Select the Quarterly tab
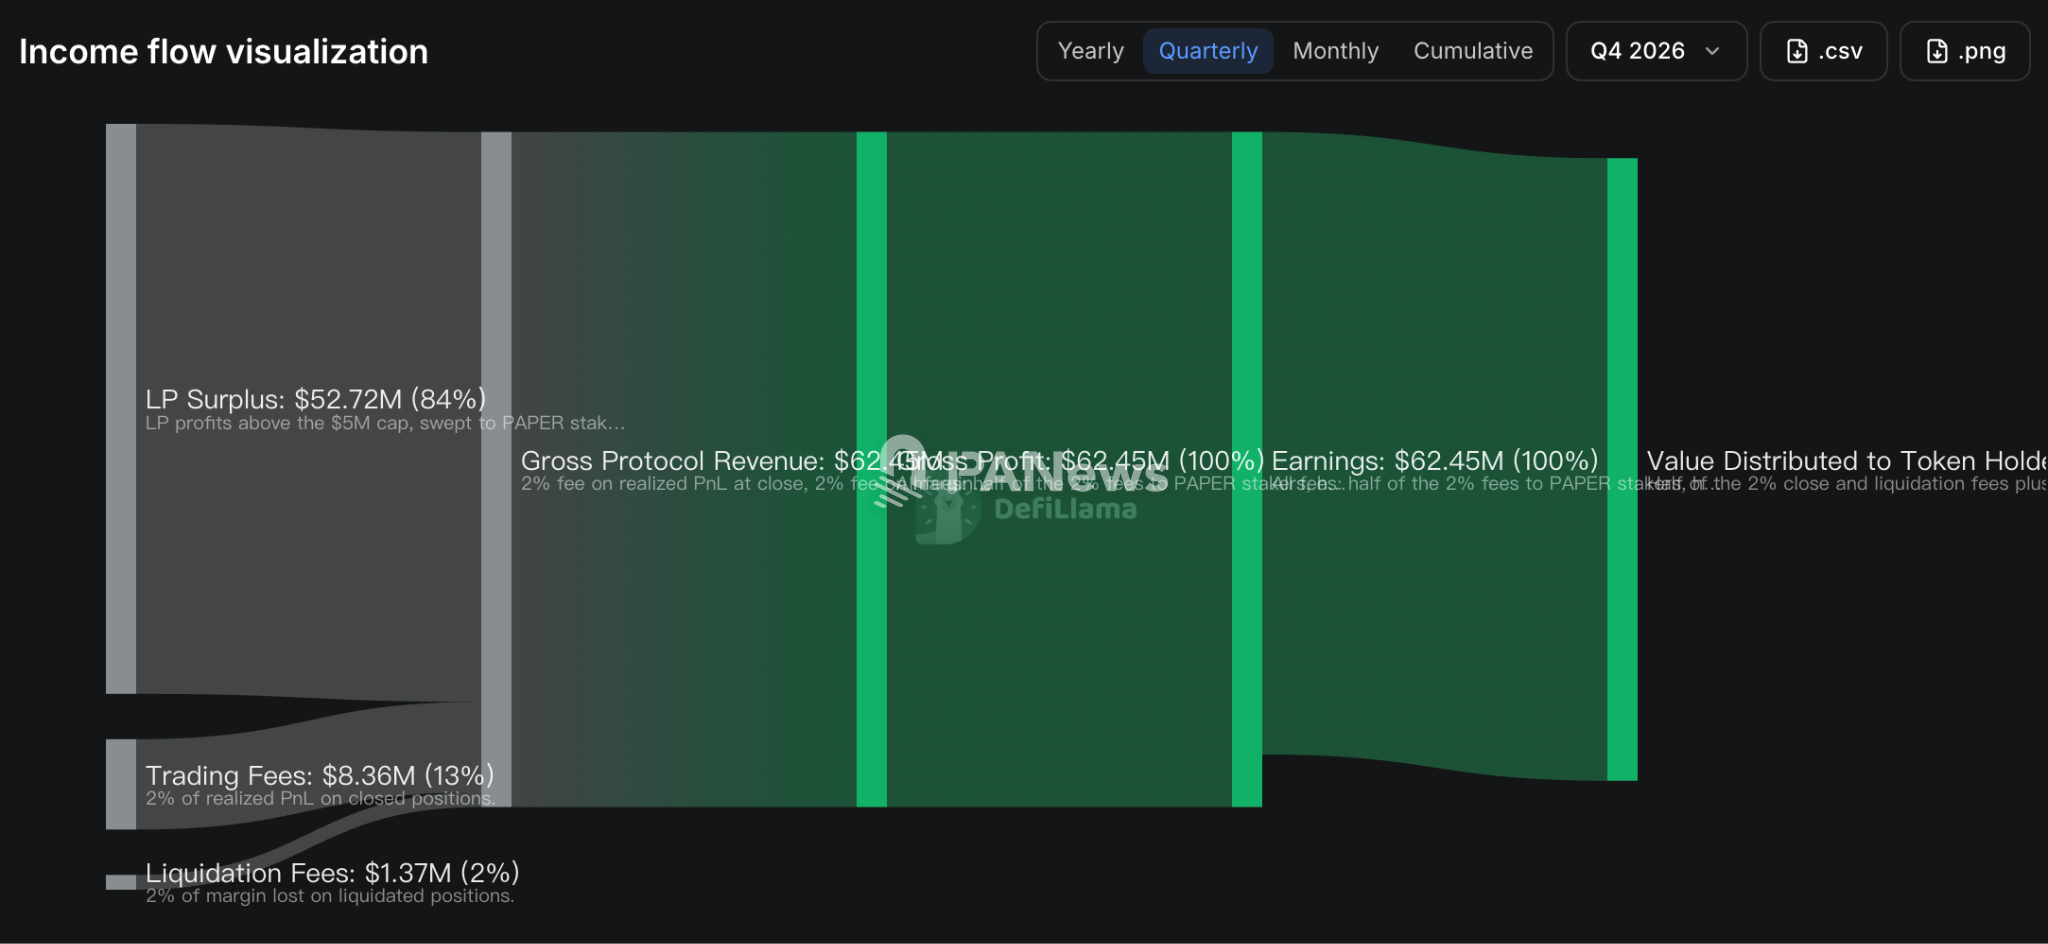 [1208, 51]
